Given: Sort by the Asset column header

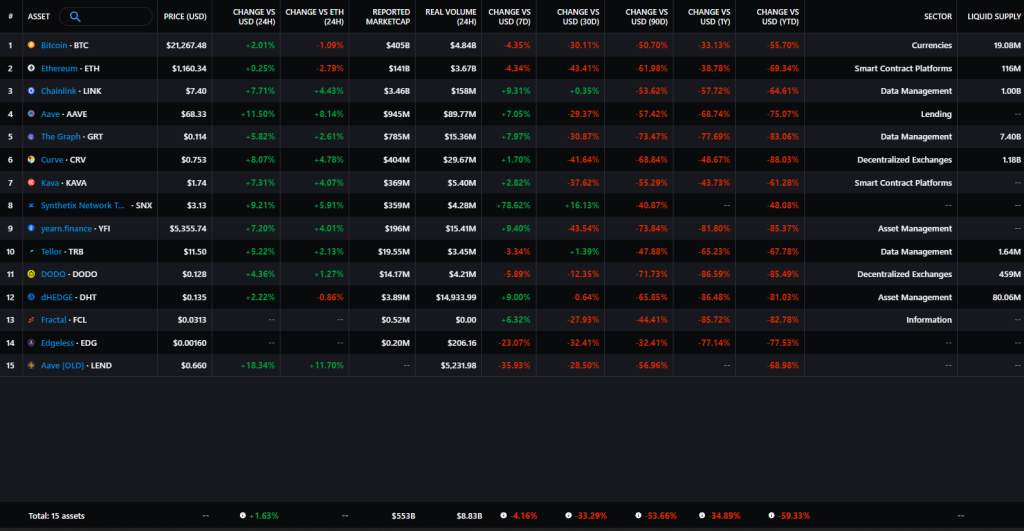Looking at the screenshot, I should click(x=39, y=16).
